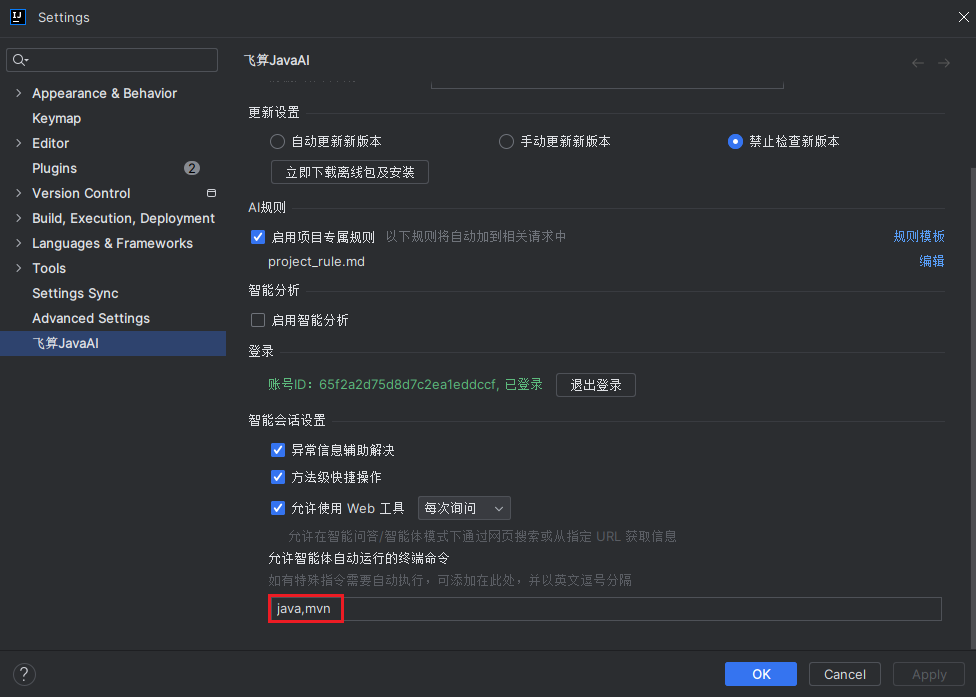976x697 pixels.
Task: Expand the Tools tree node
Action: (x=19, y=268)
